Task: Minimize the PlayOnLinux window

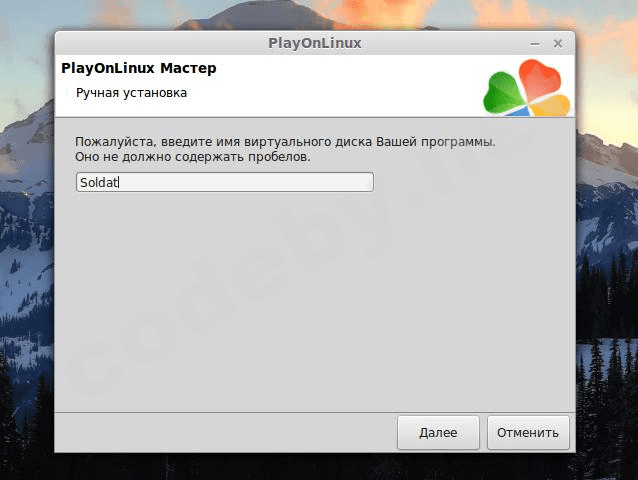Action: [x=535, y=44]
